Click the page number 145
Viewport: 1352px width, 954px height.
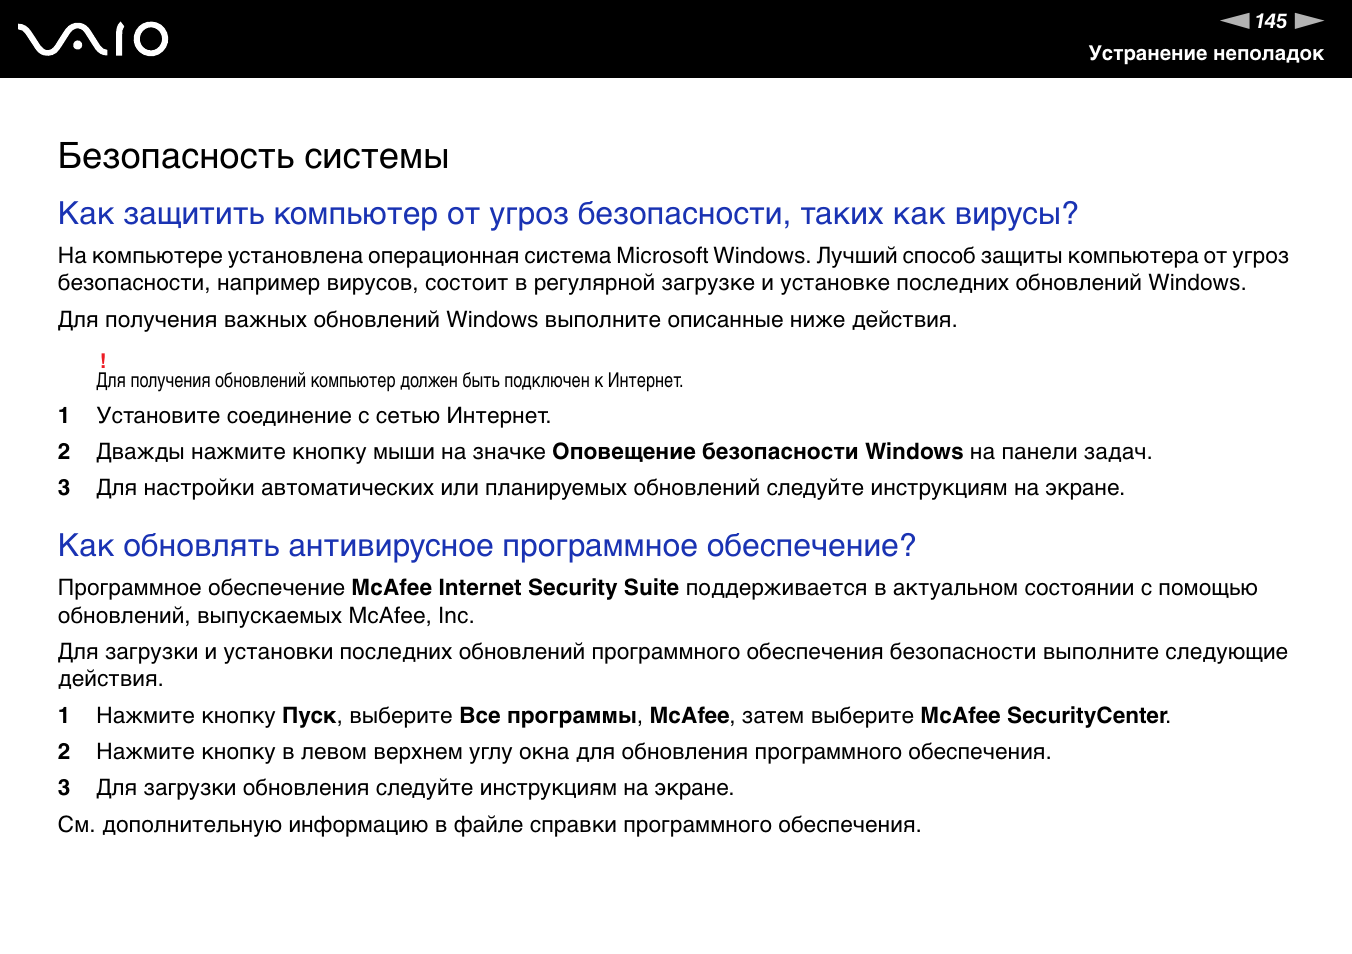[x=1271, y=21]
